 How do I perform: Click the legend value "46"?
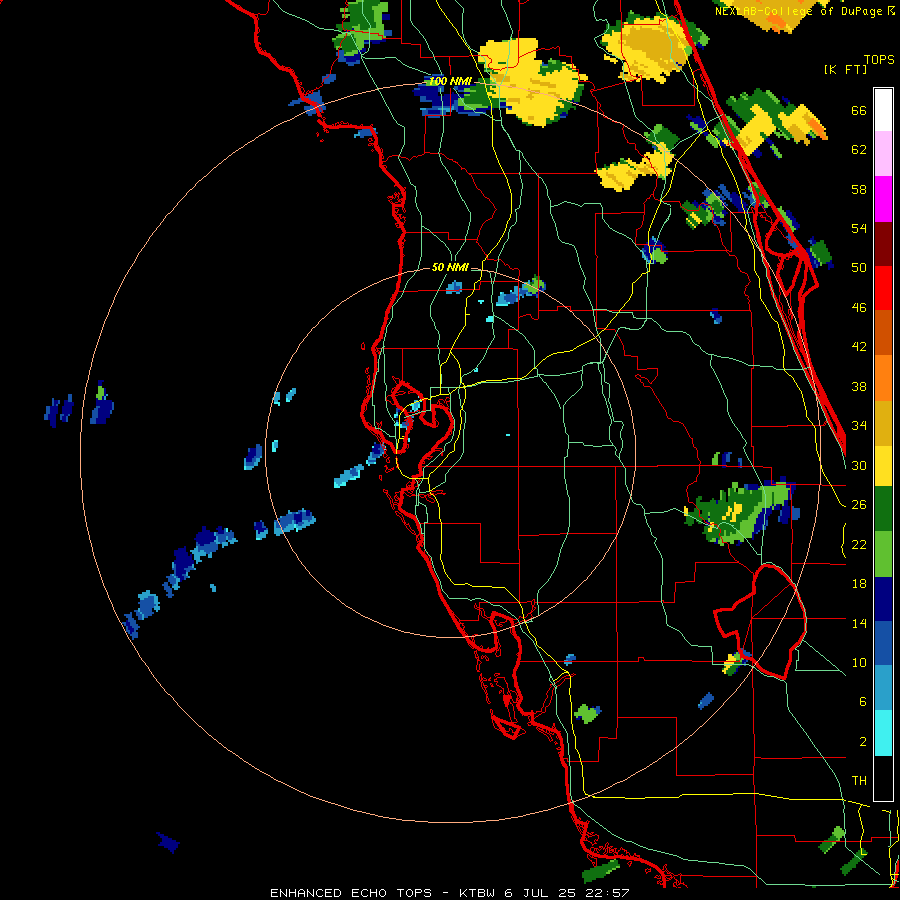(x=859, y=308)
